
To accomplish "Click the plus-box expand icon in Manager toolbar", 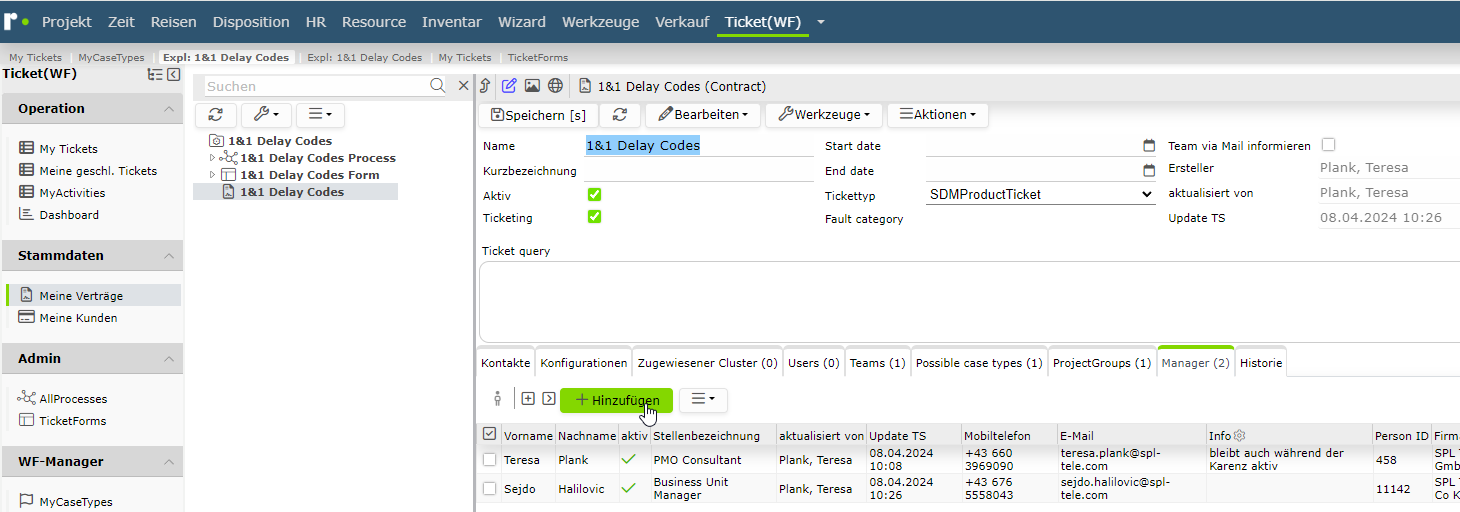I will pos(528,398).
